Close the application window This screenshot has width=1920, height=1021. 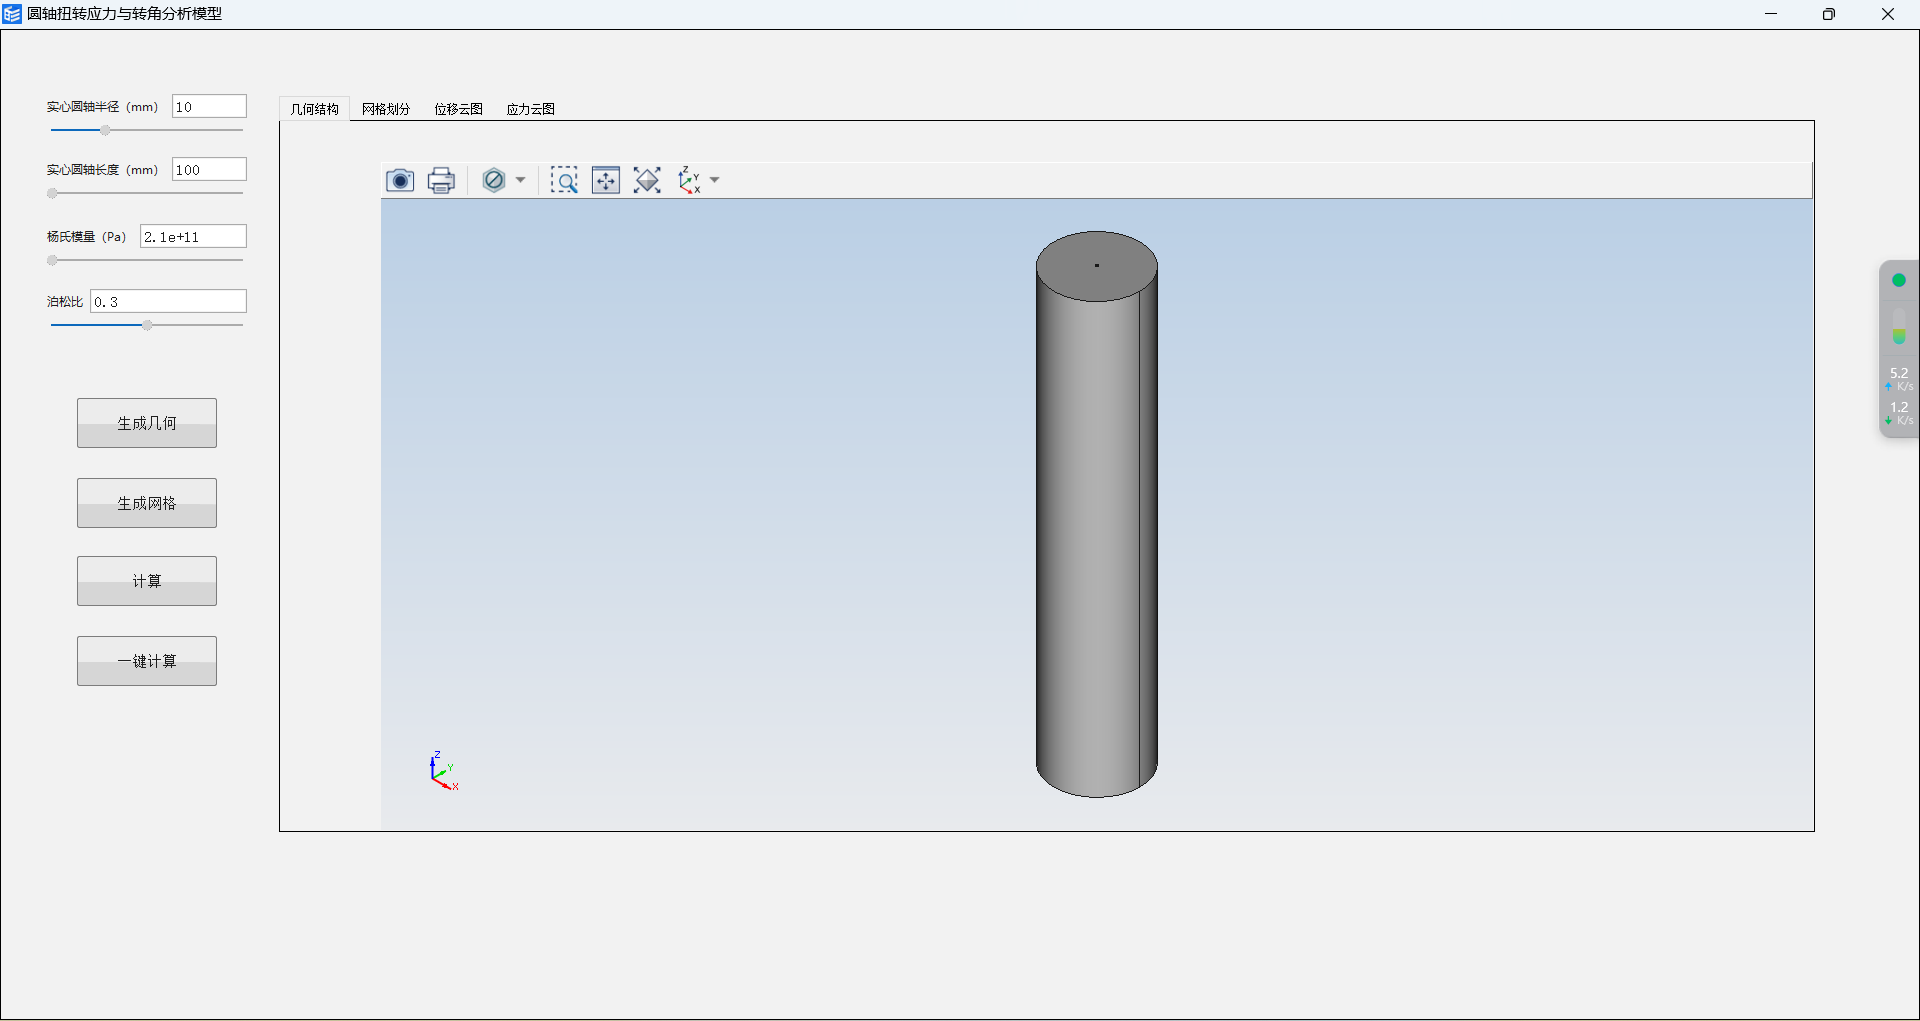click(1888, 14)
